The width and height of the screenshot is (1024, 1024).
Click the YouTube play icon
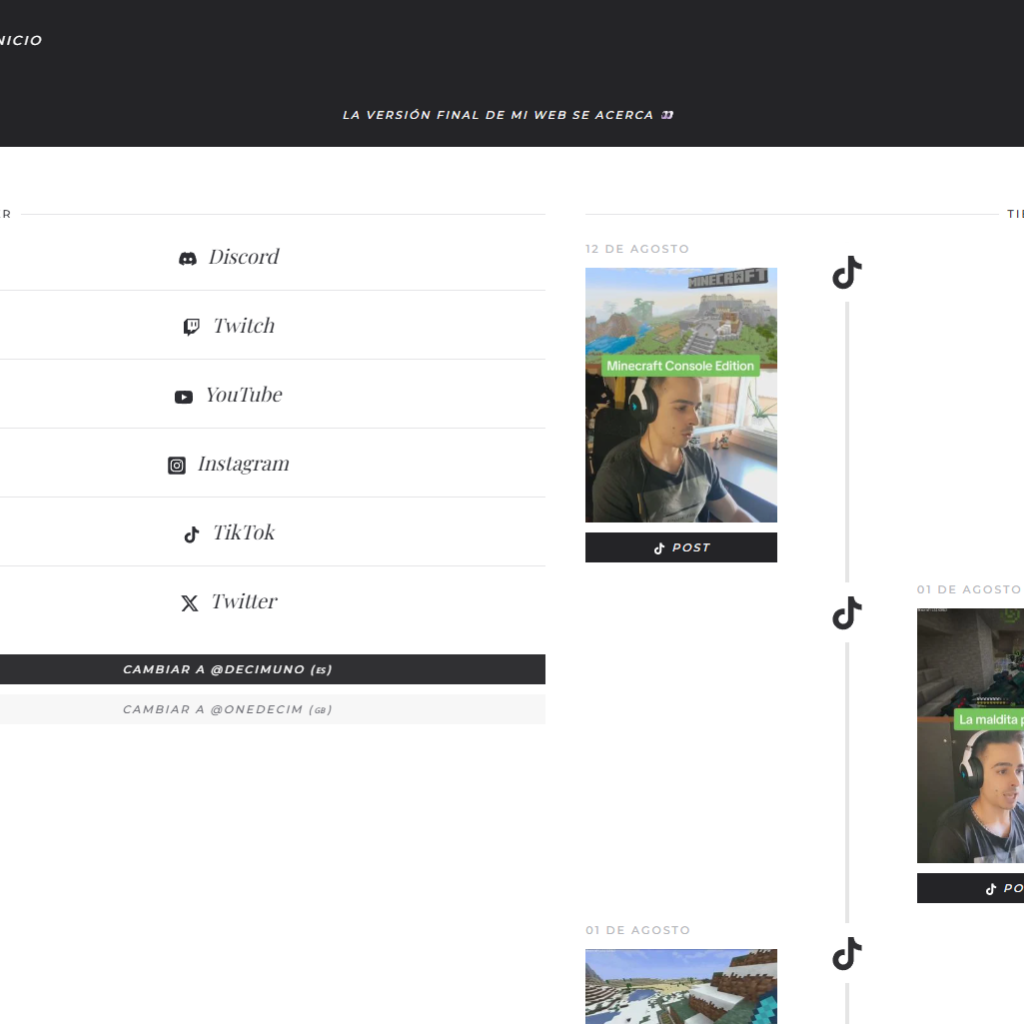tap(184, 397)
